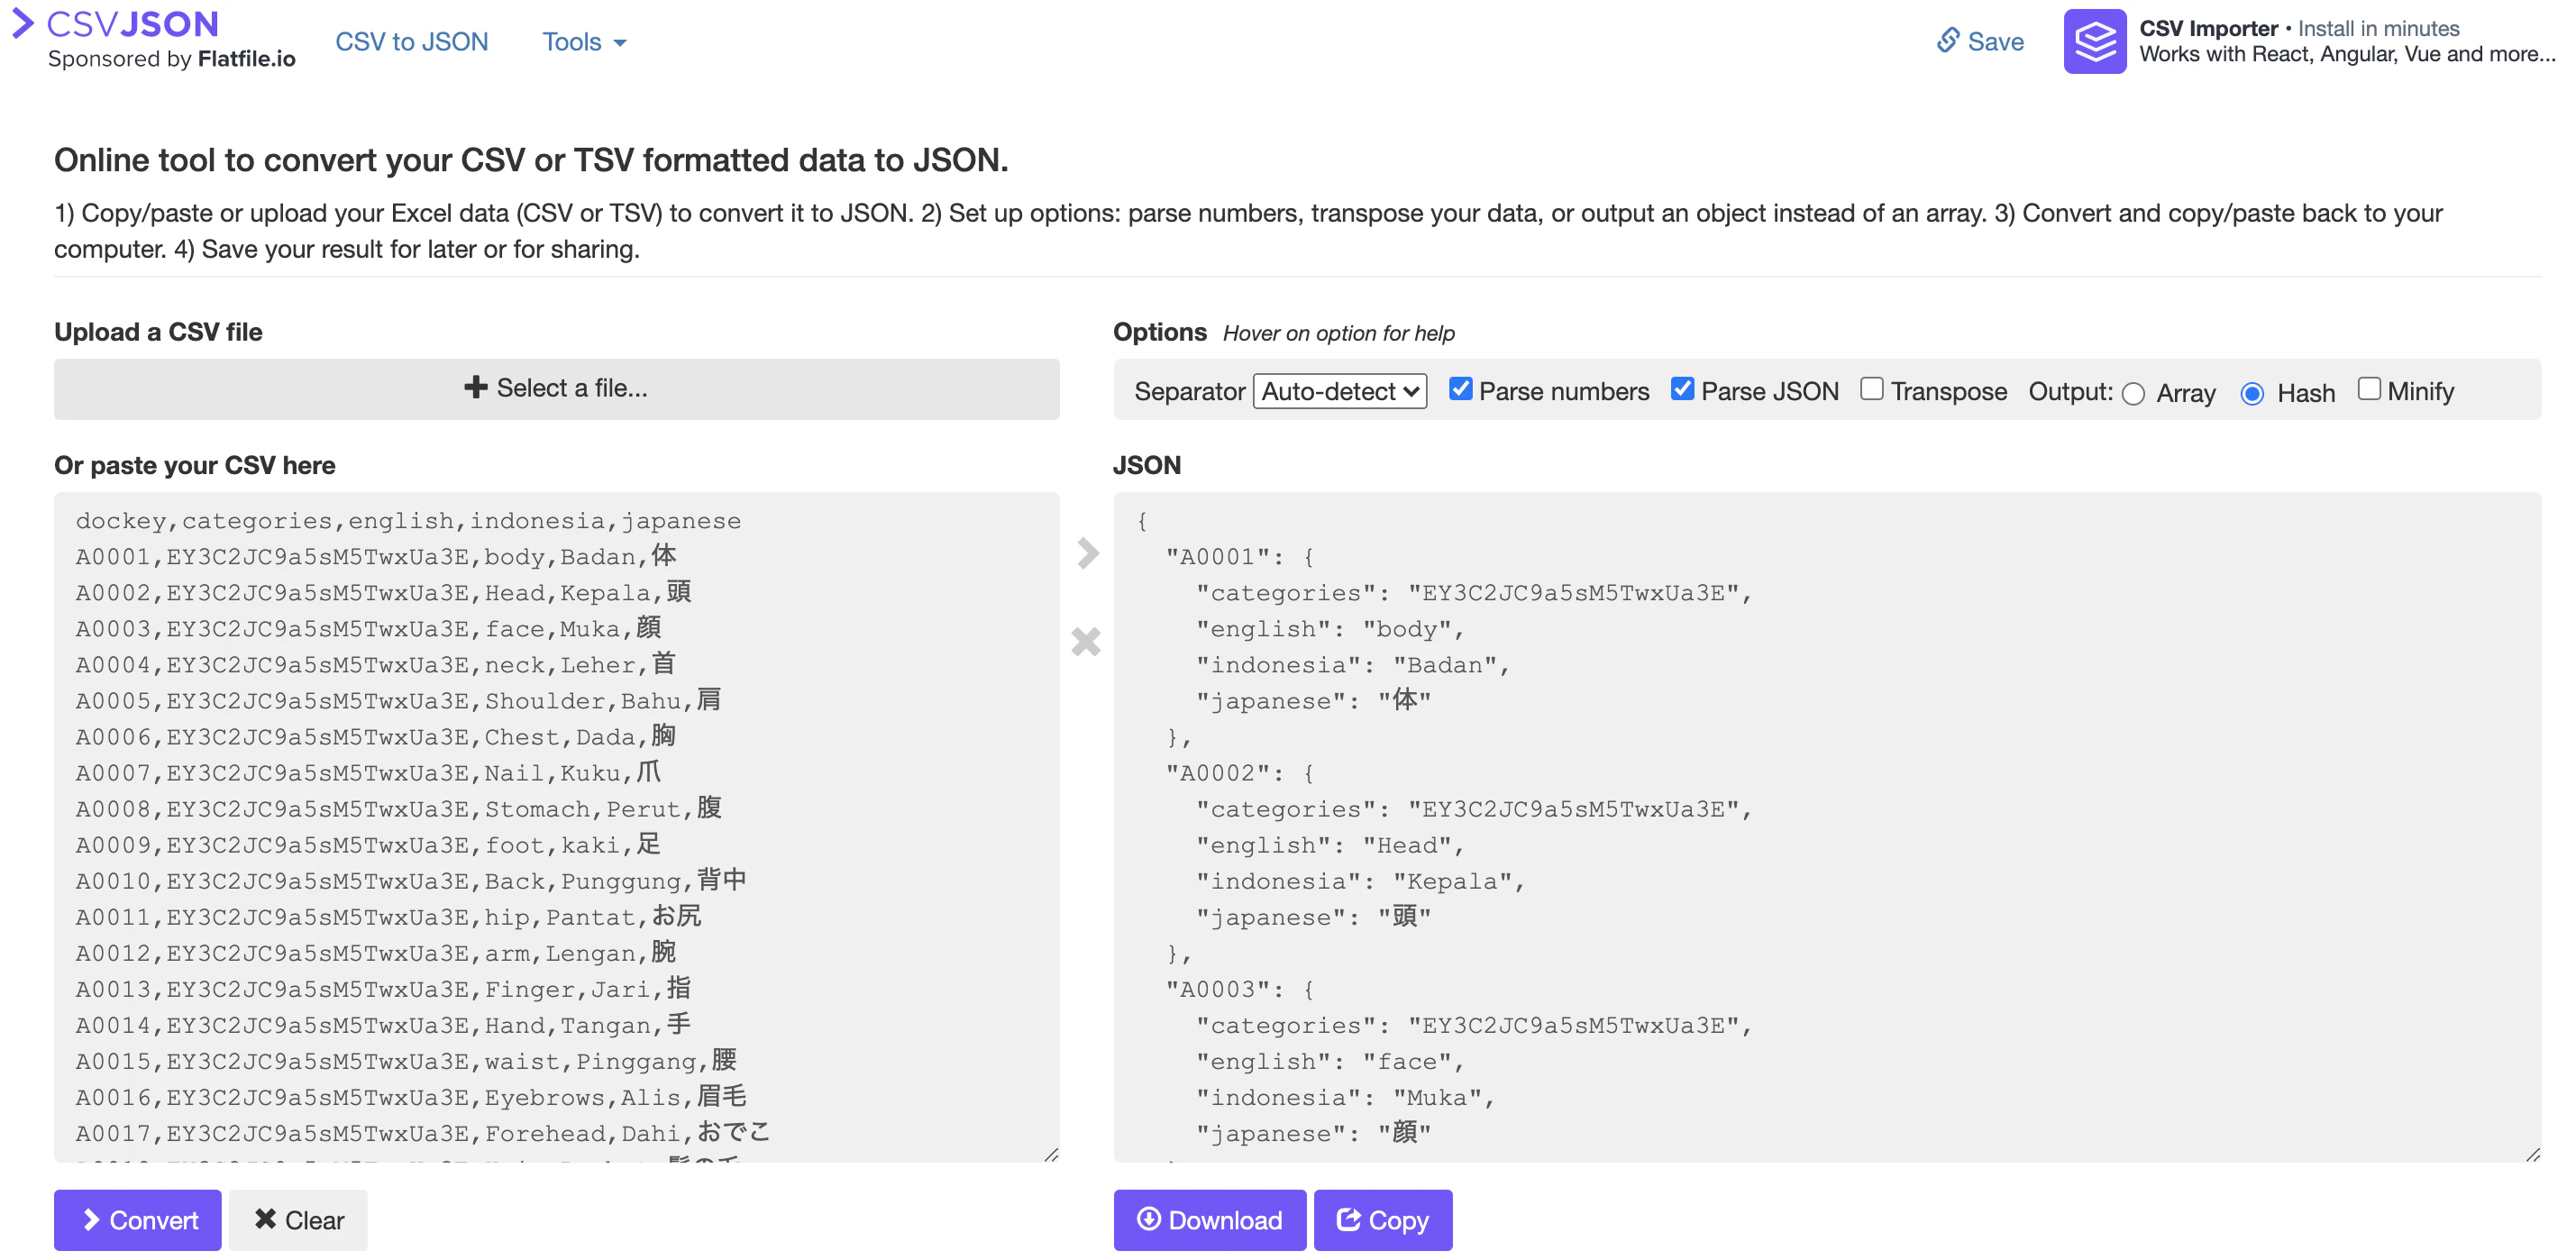Open the CSV to JSON nav item

pyautogui.click(x=411, y=42)
